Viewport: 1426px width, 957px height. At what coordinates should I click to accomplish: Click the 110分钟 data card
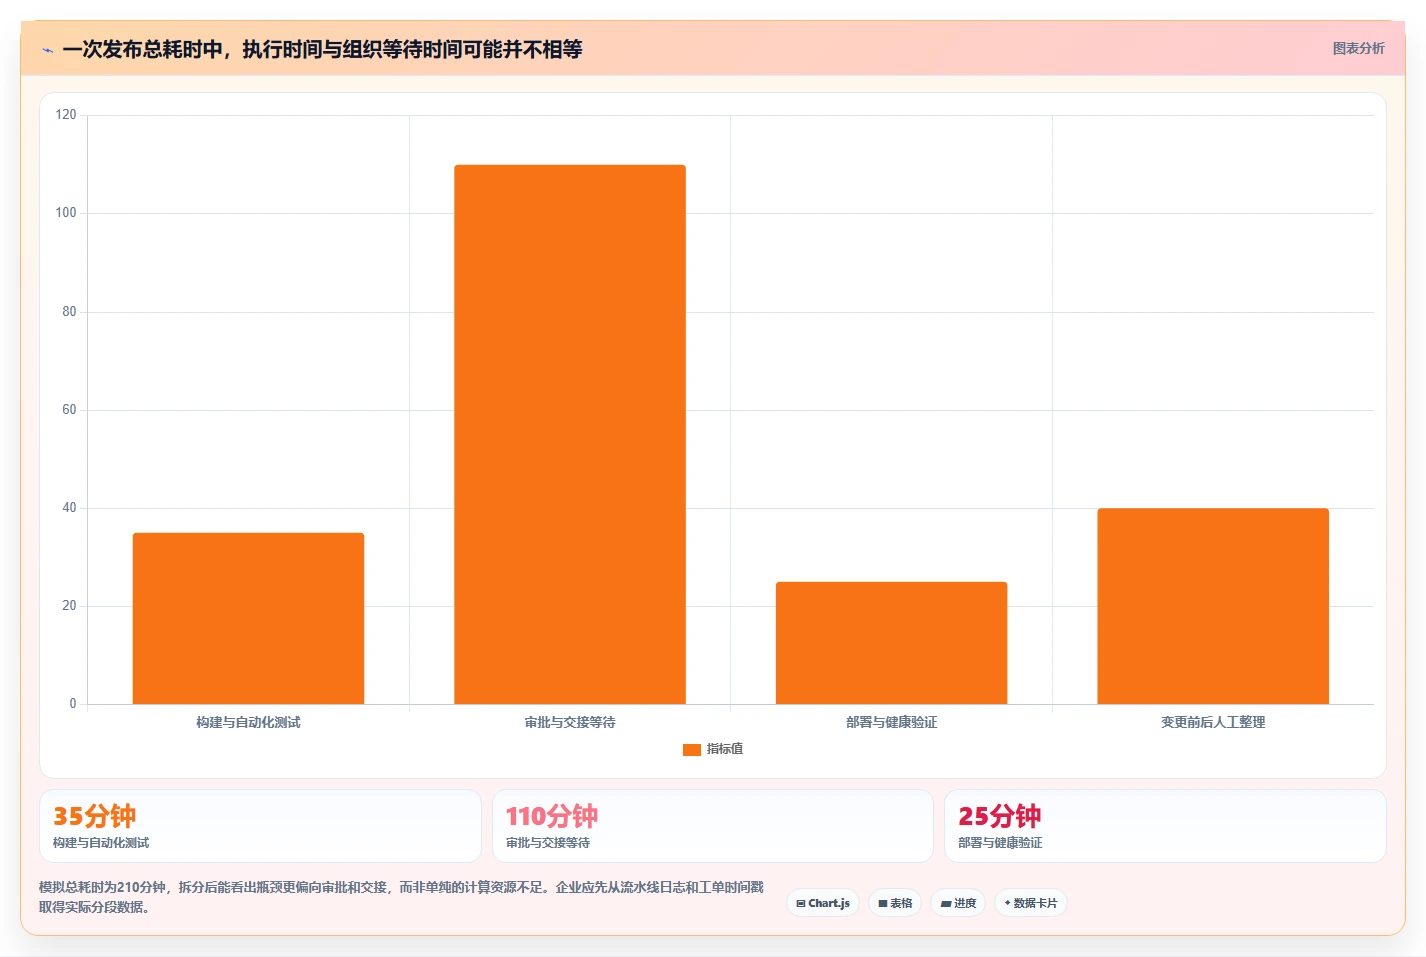713,826
